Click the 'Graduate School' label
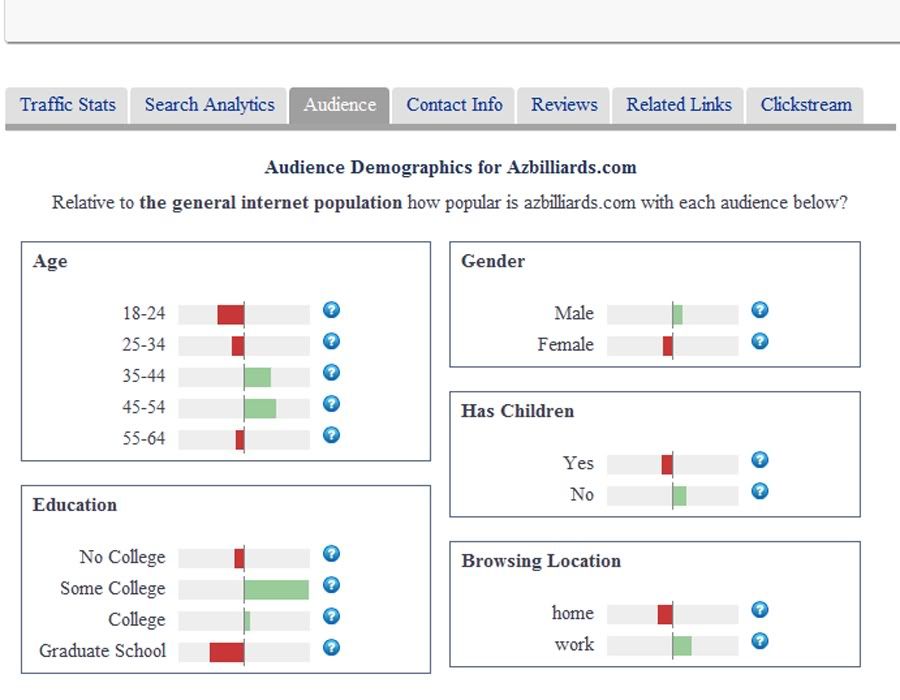 pos(103,651)
